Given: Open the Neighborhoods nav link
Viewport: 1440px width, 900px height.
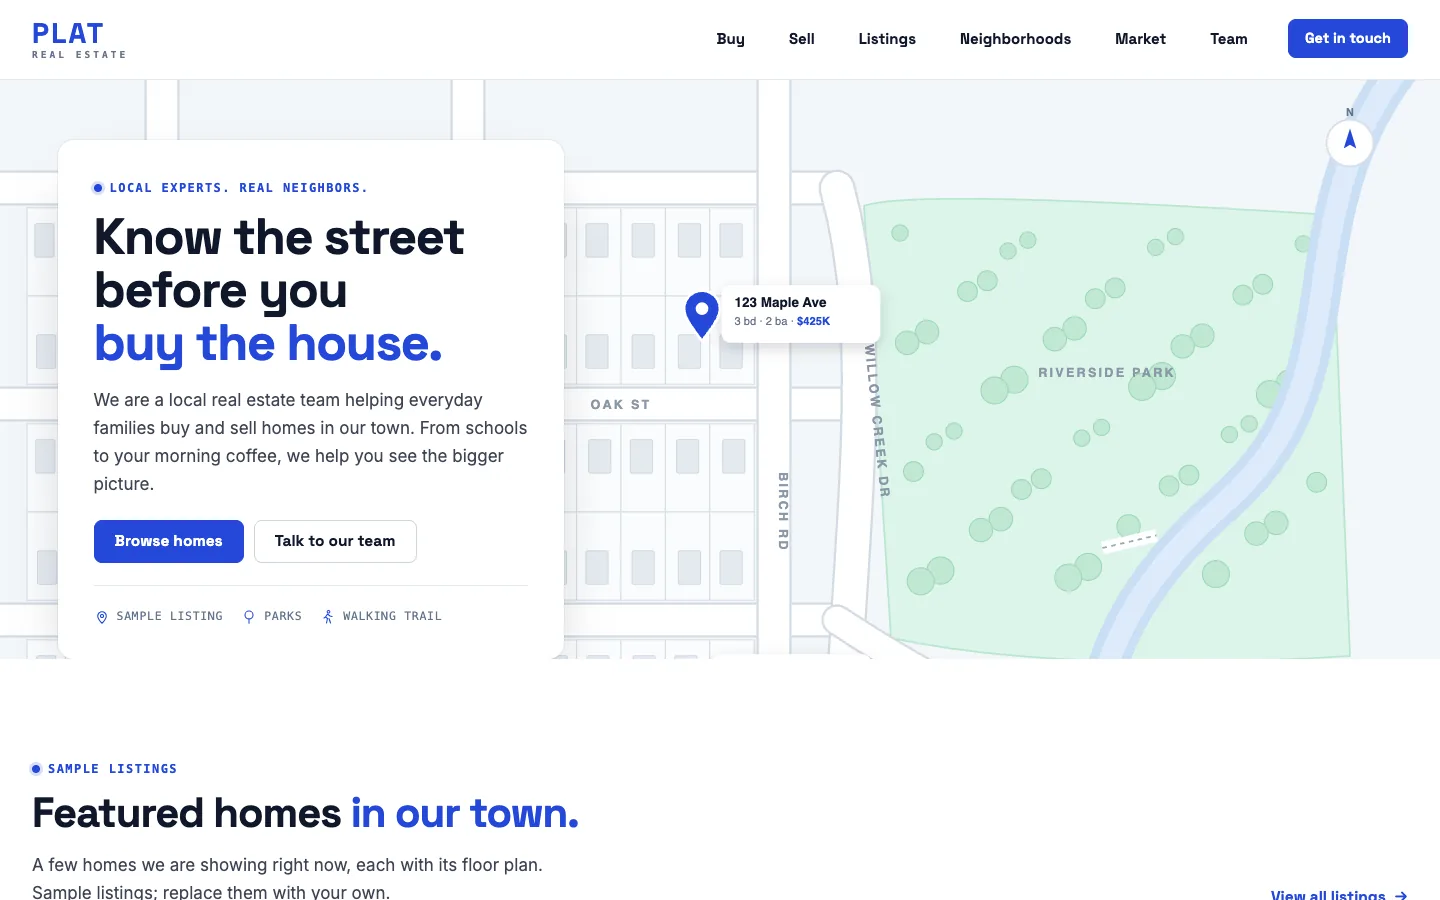Looking at the screenshot, I should pos(1015,39).
